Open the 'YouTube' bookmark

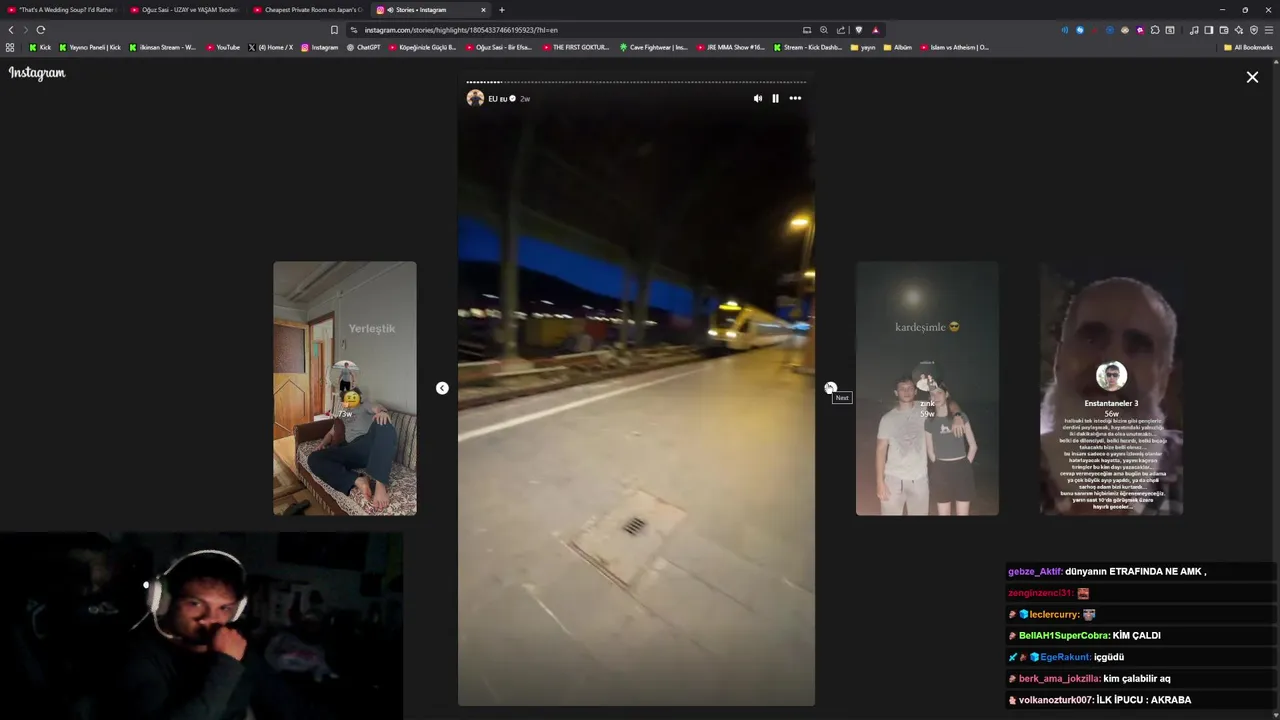click(223, 47)
